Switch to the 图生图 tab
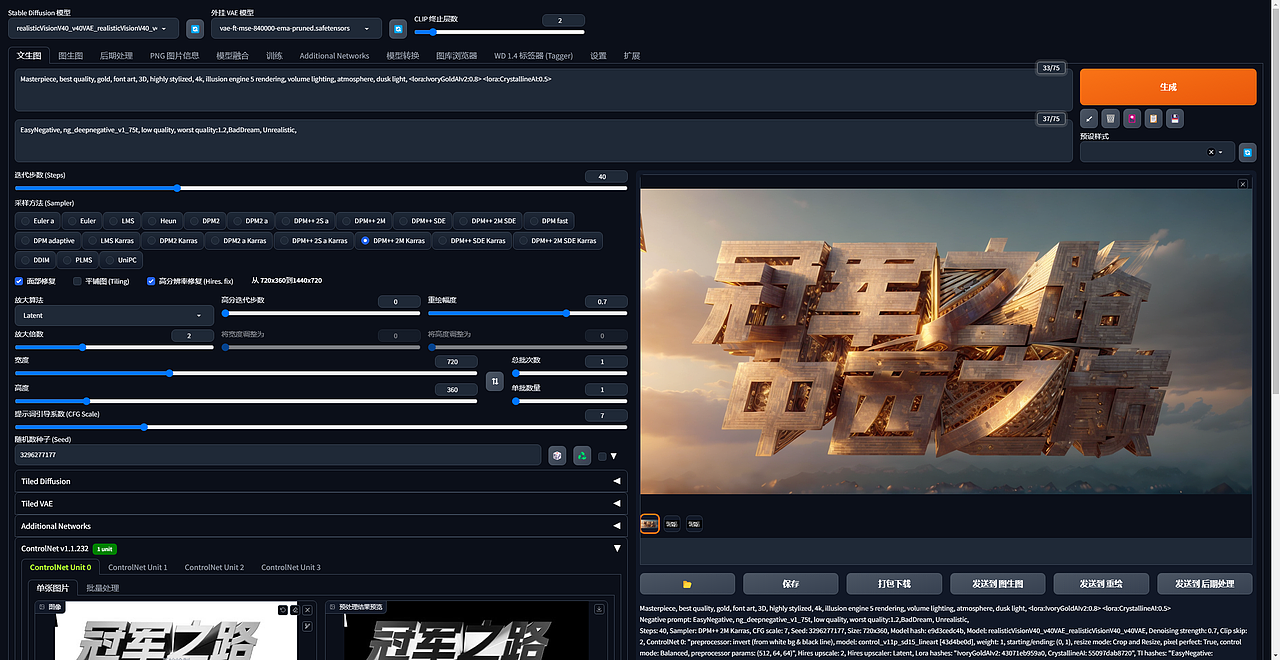 (x=70, y=56)
